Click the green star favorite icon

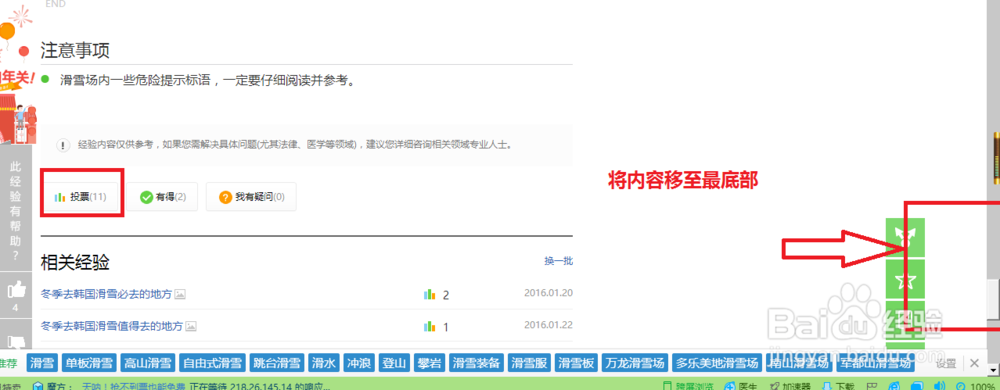pos(905,278)
